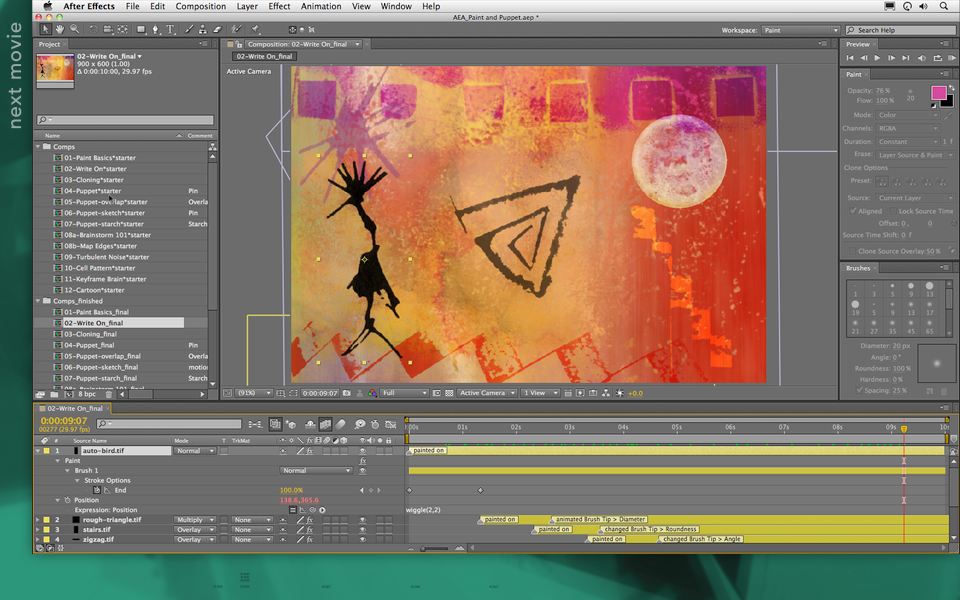The width and height of the screenshot is (960, 600).
Task: Open the Animation menu
Action: (321, 6)
